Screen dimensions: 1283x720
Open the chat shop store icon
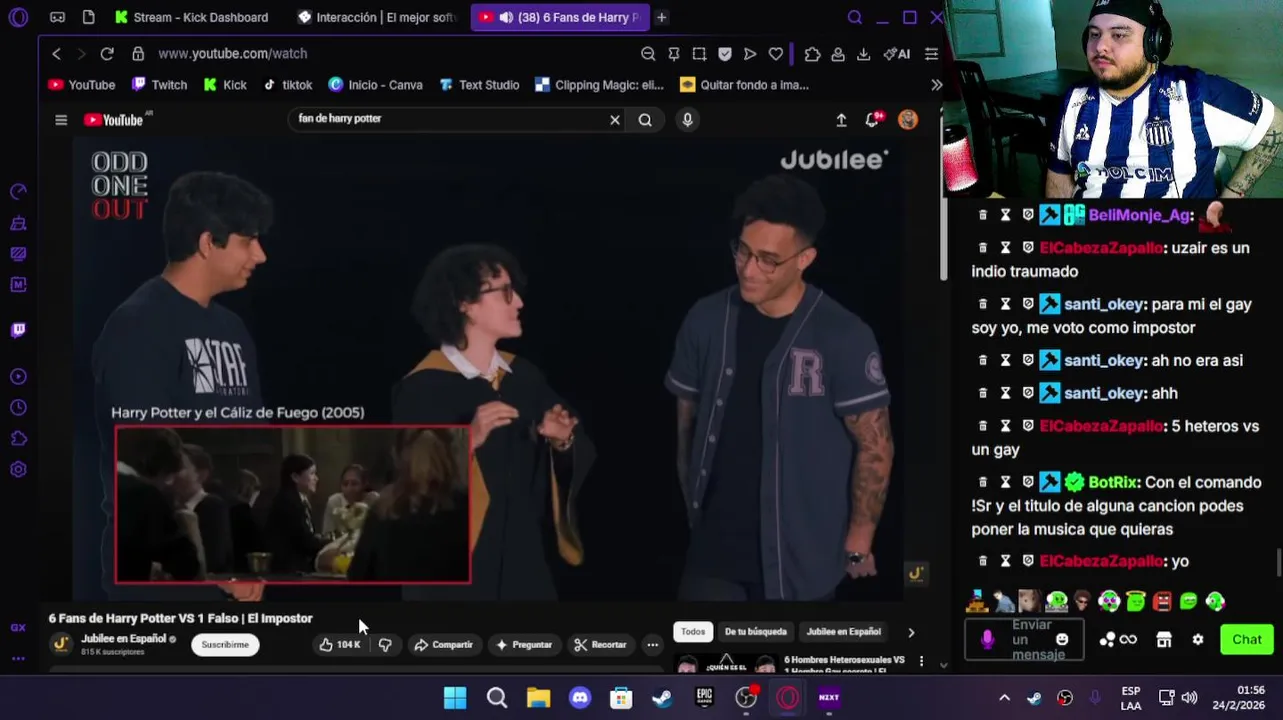tap(1164, 640)
